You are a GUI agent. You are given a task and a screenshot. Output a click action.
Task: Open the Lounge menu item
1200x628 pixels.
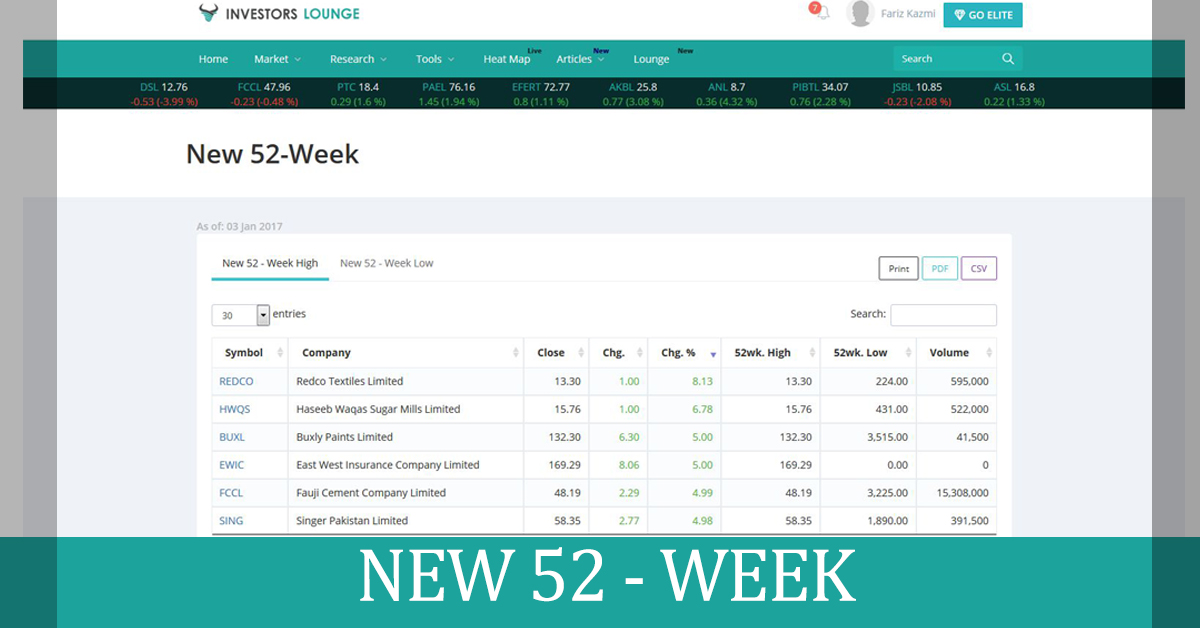pyautogui.click(x=651, y=59)
